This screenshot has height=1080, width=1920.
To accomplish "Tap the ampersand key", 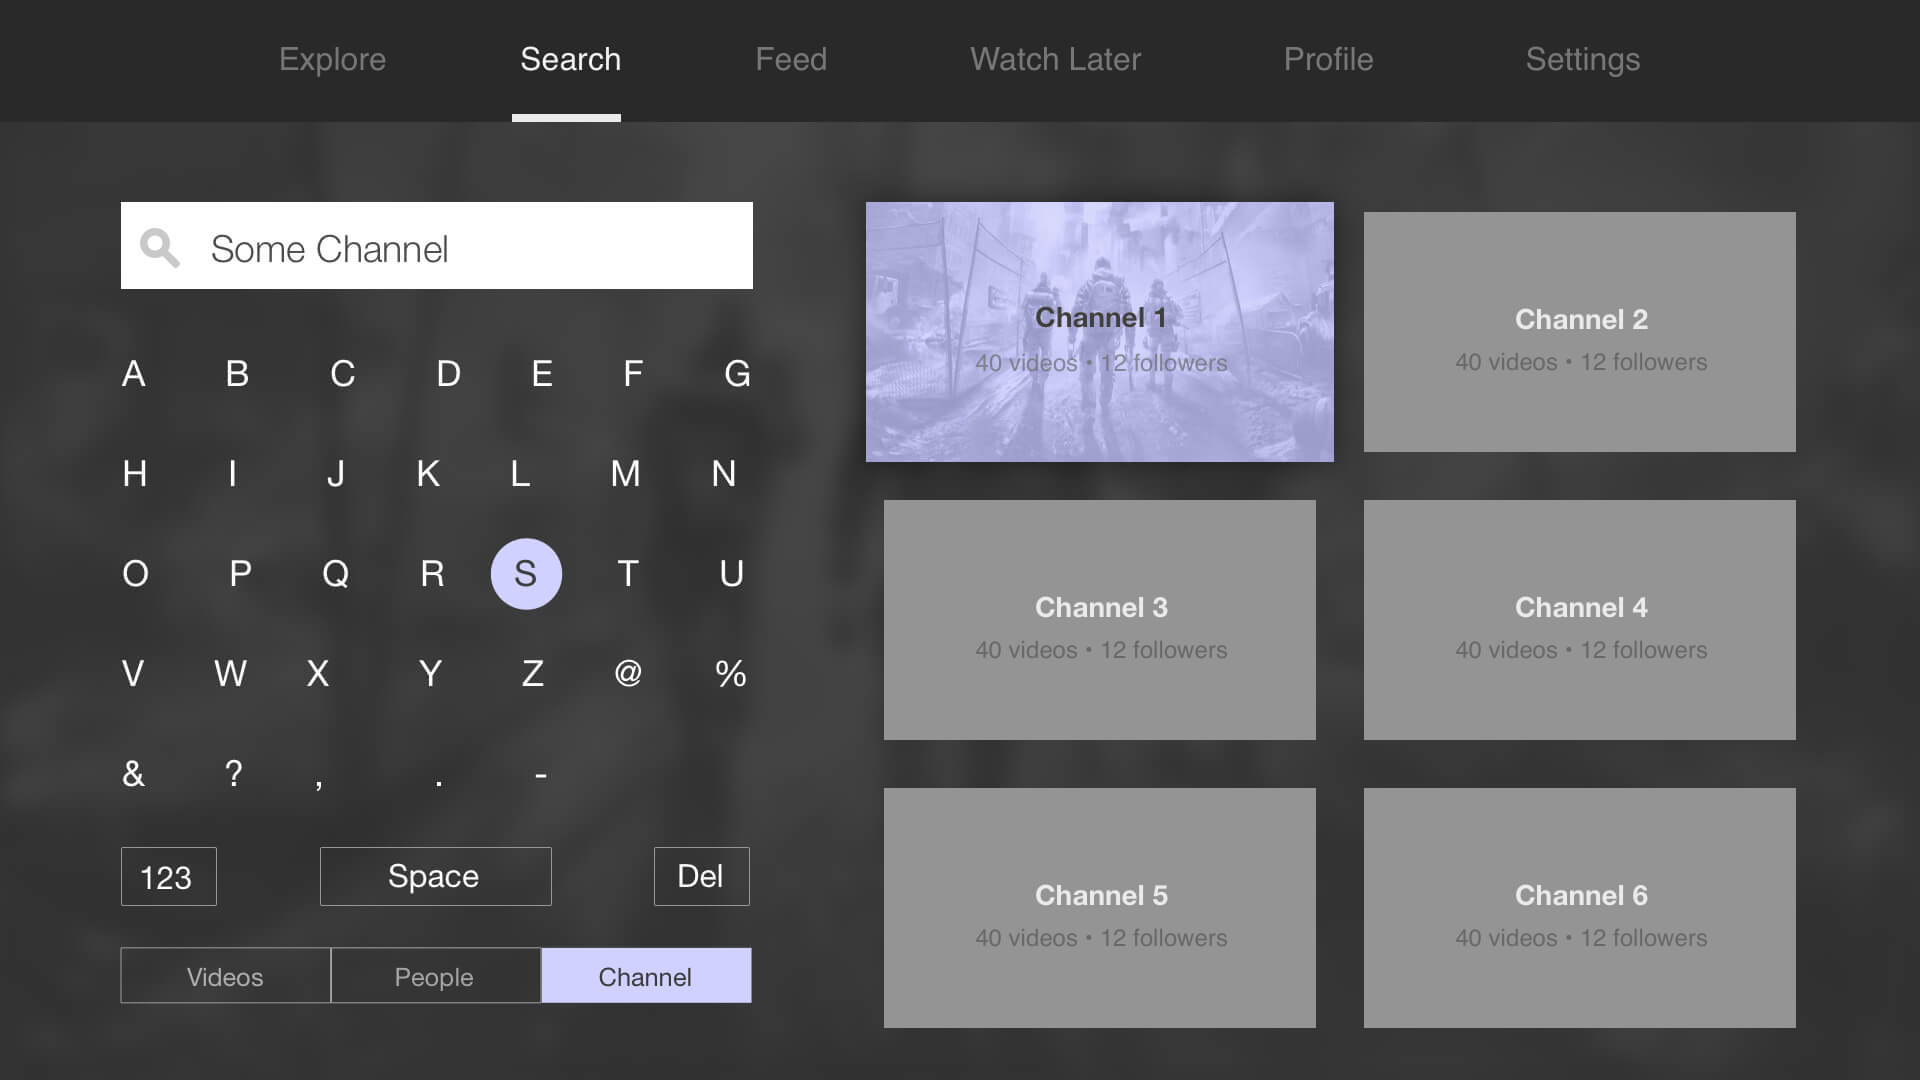I will point(133,774).
